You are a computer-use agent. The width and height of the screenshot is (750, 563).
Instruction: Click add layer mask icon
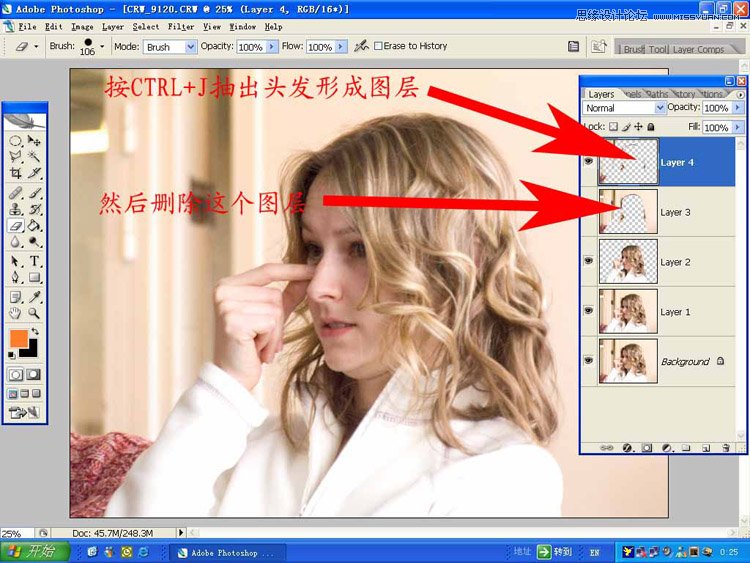647,448
